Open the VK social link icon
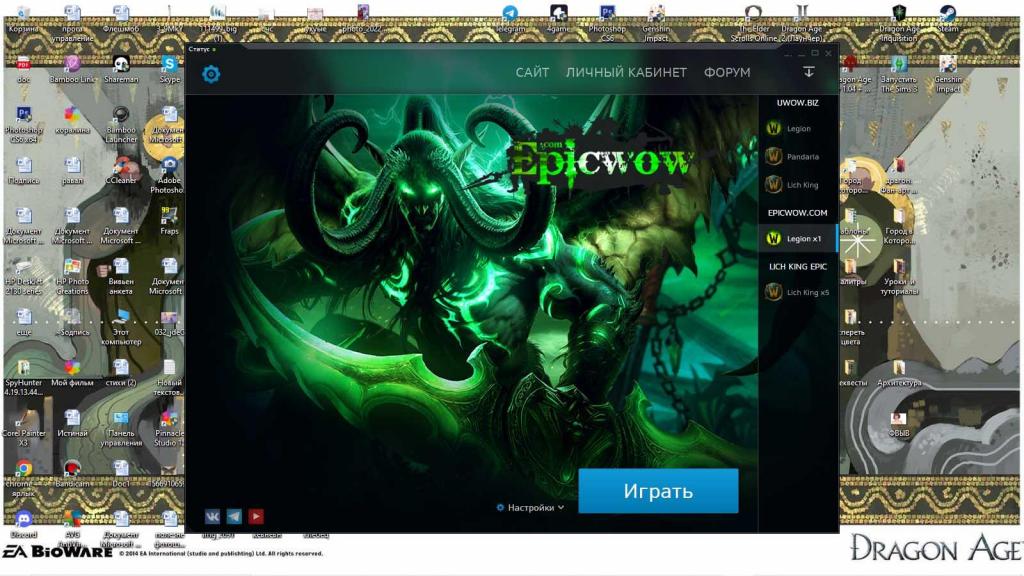The width and height of the screenshot is (1024, 576). (x=213, y=516)
